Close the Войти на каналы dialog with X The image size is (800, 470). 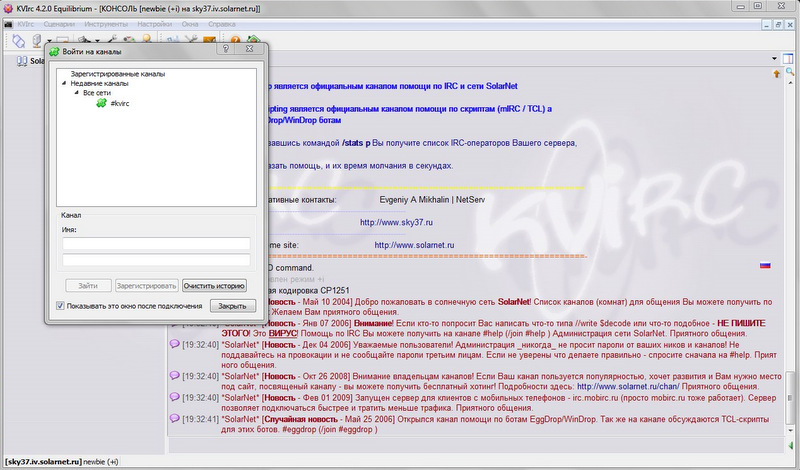(249, 48)
